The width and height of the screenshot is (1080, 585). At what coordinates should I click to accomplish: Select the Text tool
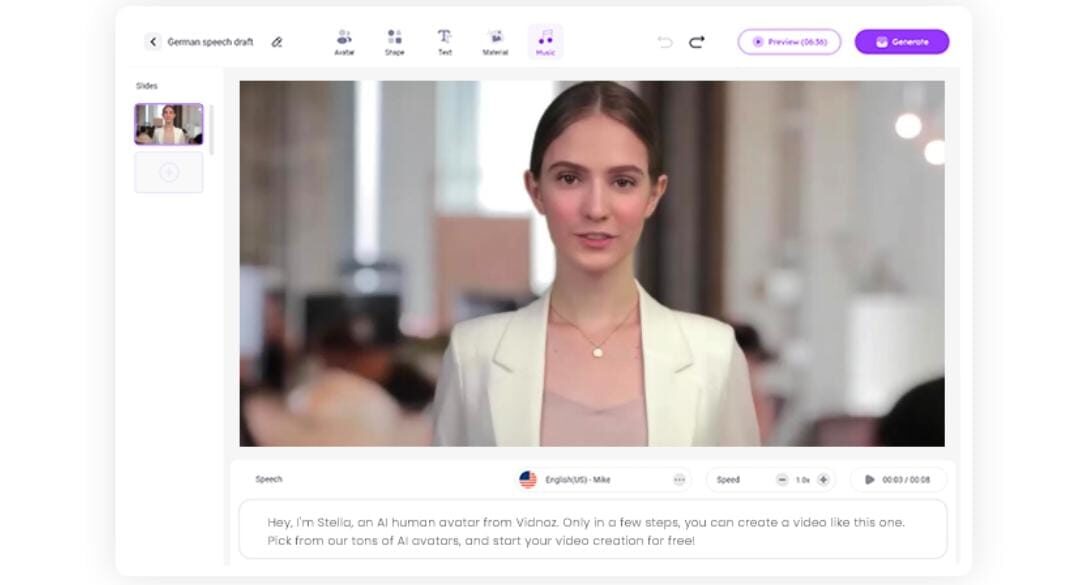445,42
